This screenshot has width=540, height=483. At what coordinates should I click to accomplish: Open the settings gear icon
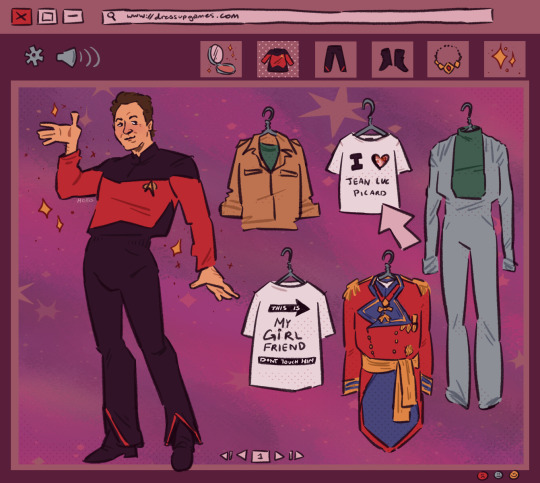click(34, 56)
